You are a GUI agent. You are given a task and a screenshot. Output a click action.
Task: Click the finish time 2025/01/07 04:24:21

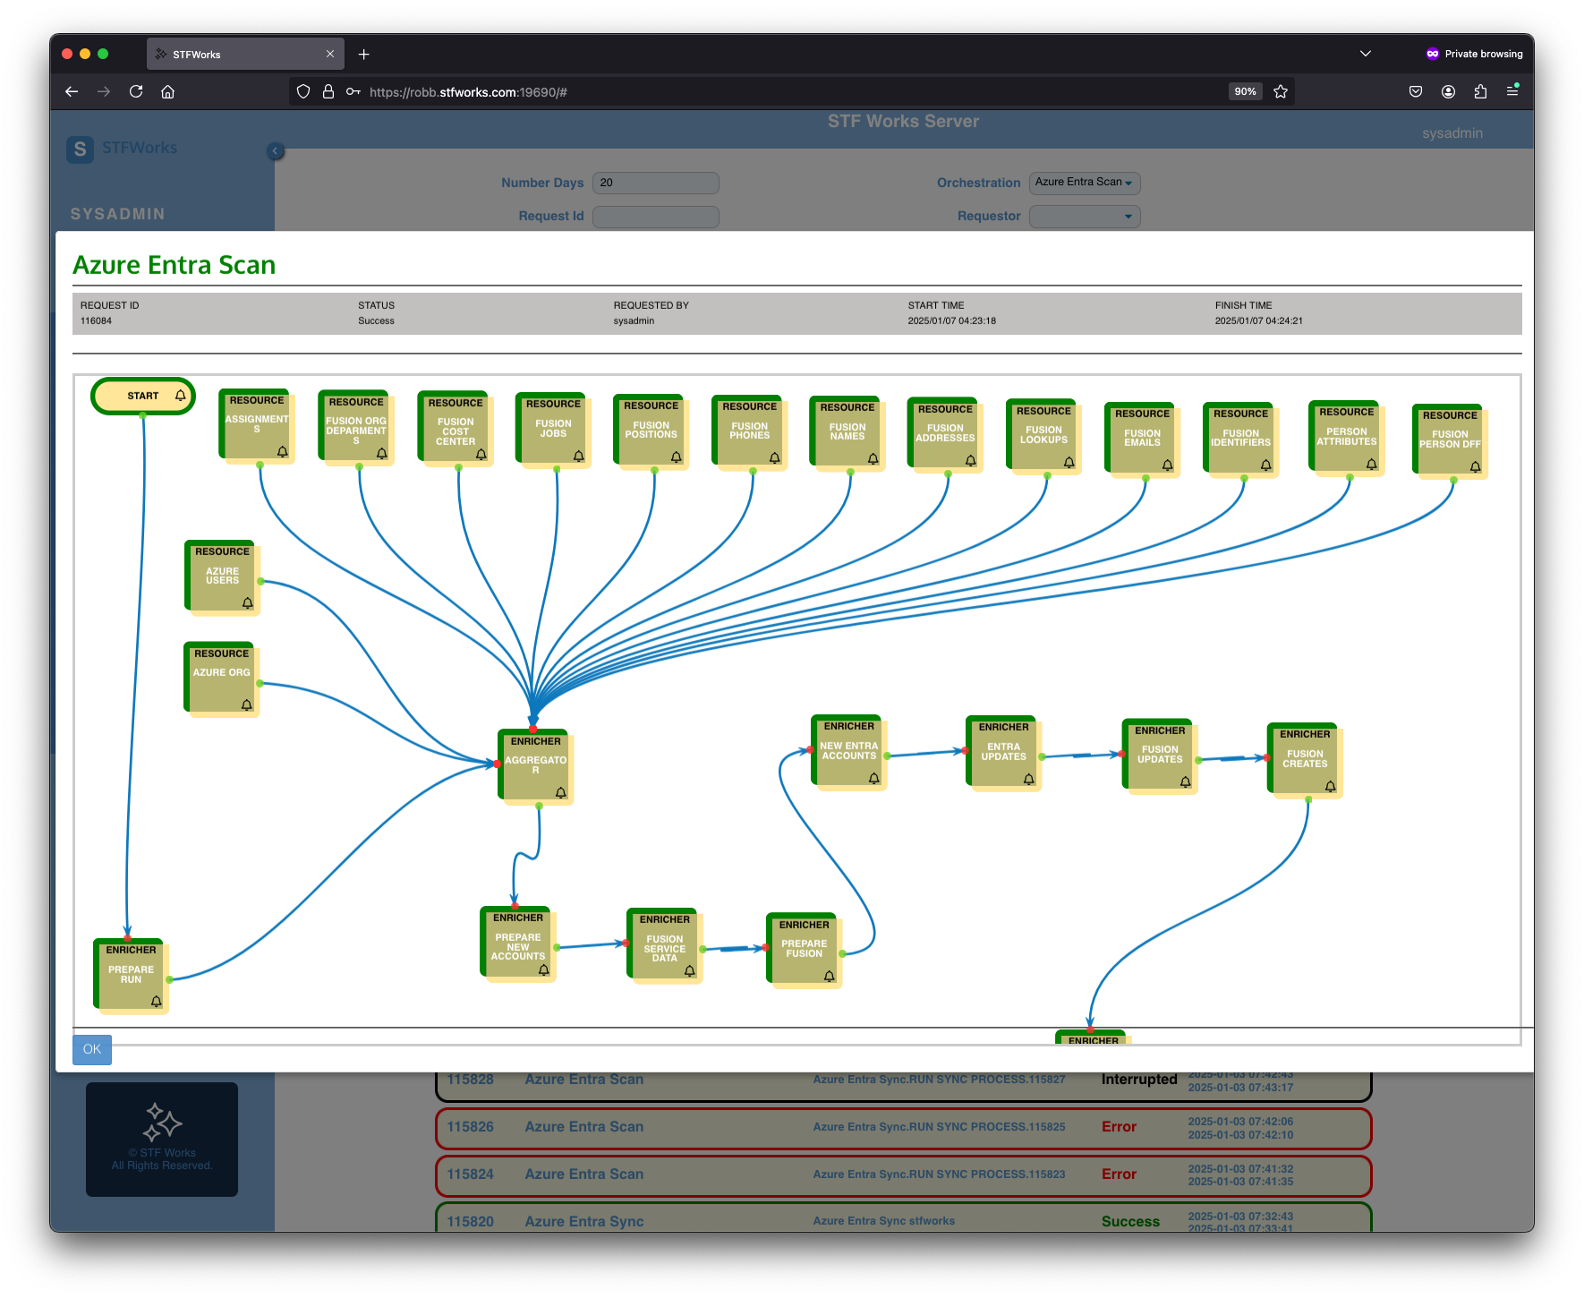click(x=1259, y=321)
